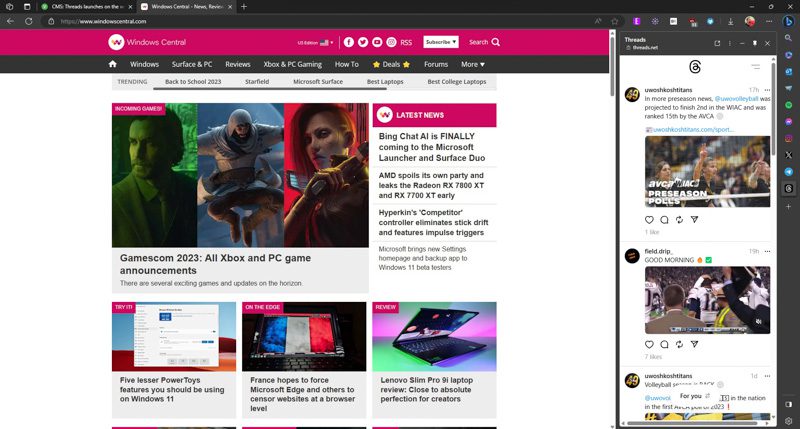Open Instagram in Edge sidebar

(789, 138)
